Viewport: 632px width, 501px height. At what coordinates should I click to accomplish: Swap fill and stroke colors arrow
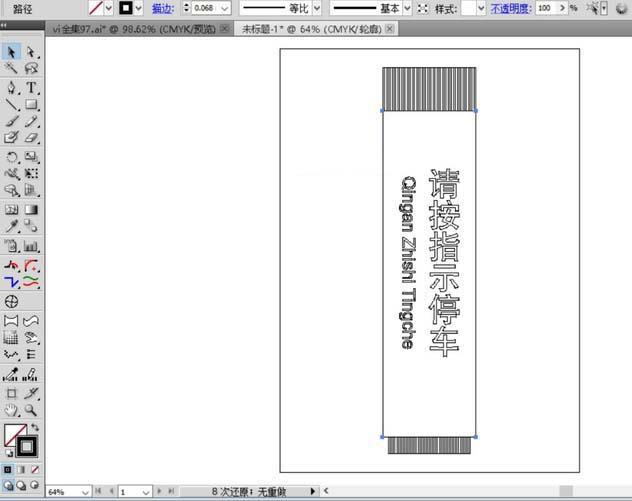pyautogui.click(x=35, y=427)
